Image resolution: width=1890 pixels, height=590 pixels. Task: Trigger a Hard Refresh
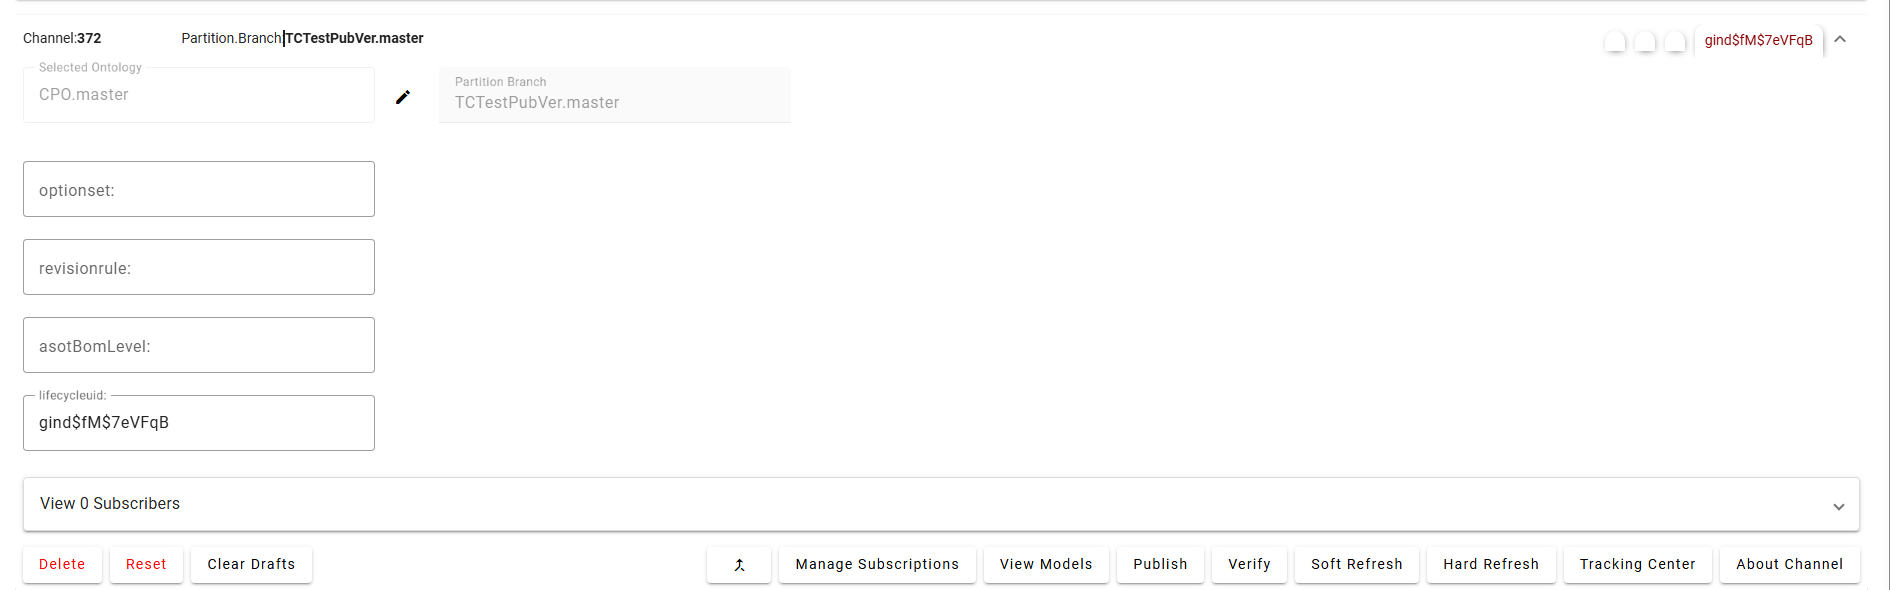tap(1491, 565)
